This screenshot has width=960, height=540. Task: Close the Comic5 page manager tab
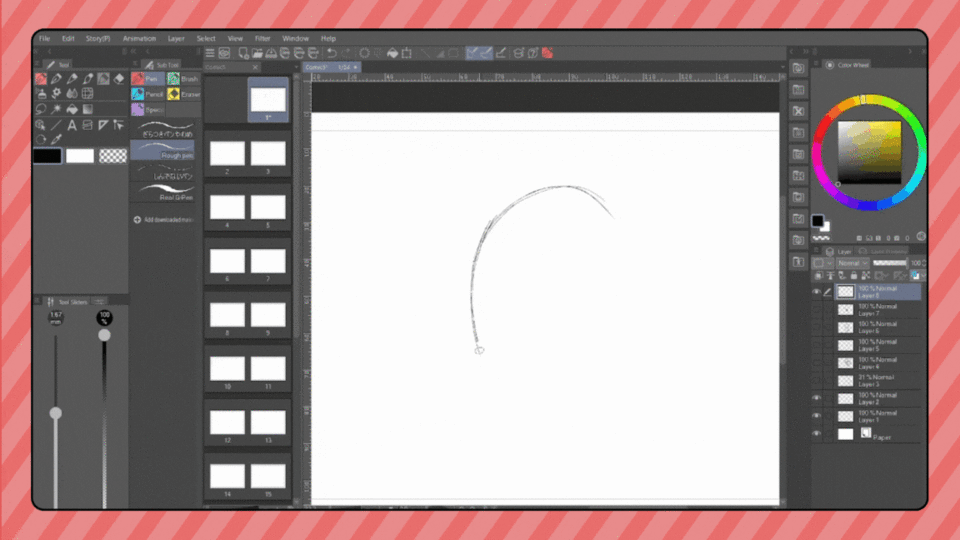[255, 67]
